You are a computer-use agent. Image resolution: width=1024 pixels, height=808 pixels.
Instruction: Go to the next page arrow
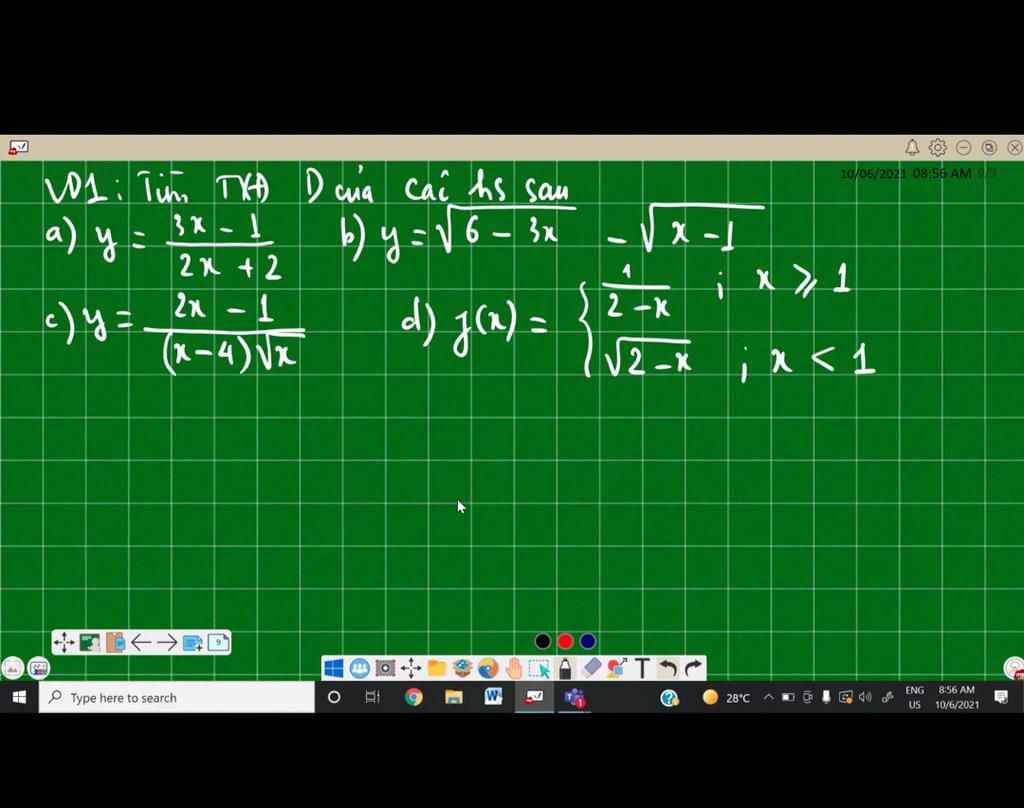pyautogui.click(x=167, y=643)
